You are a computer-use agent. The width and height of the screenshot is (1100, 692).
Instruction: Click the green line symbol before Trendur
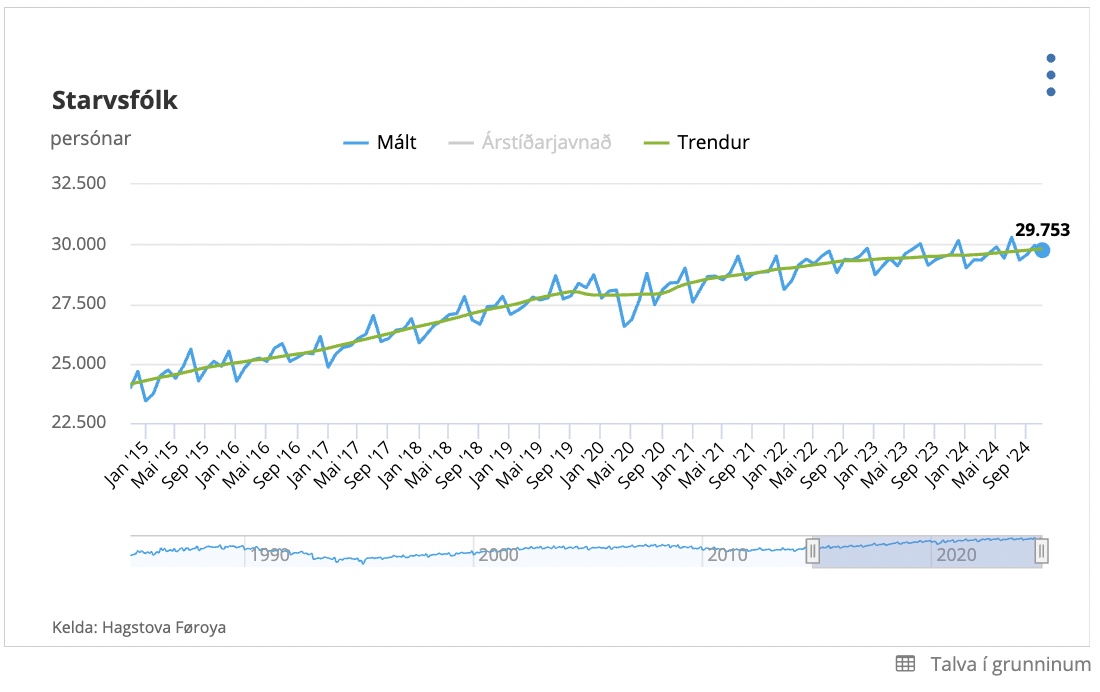coord(657,142)
